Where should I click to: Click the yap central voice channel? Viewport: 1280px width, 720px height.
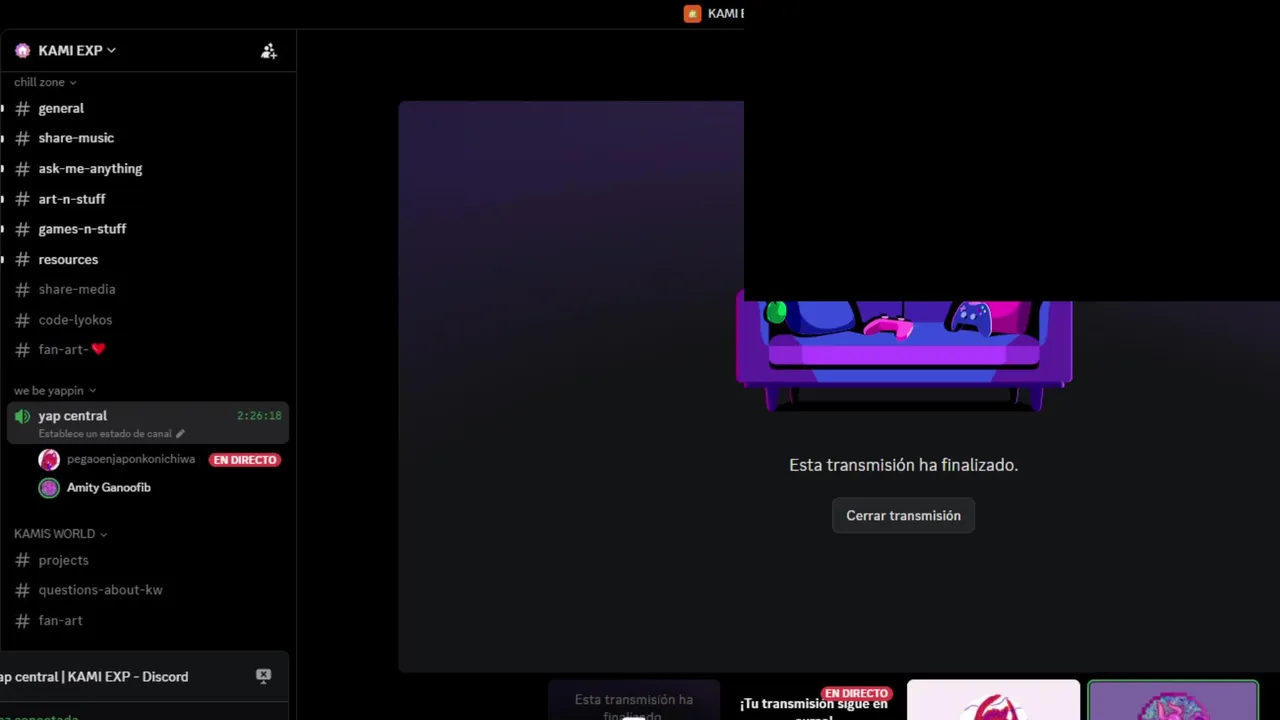click(x=148, y=423)
